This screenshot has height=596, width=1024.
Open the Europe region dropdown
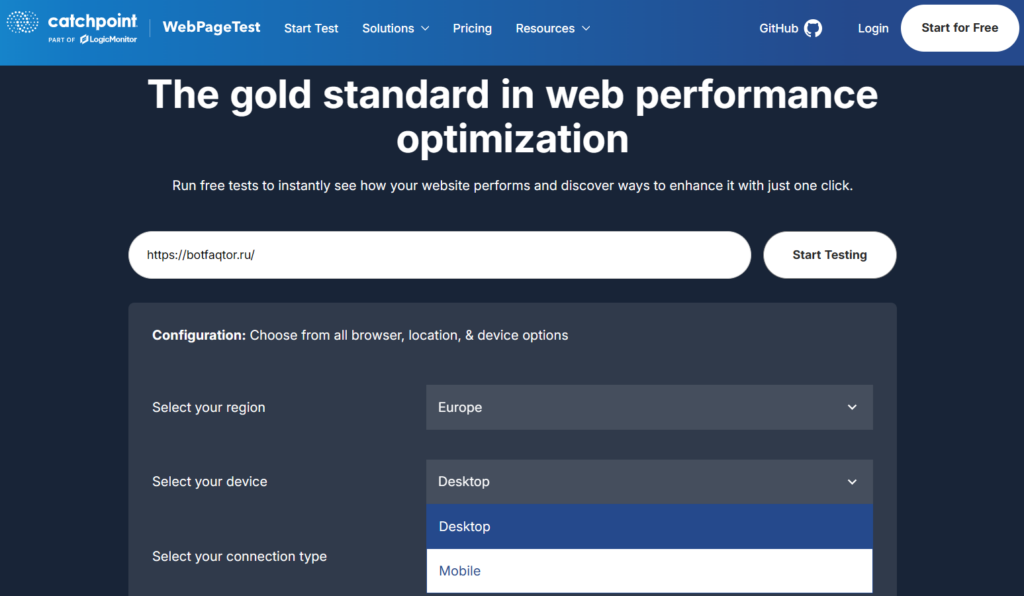coord(649,407)
